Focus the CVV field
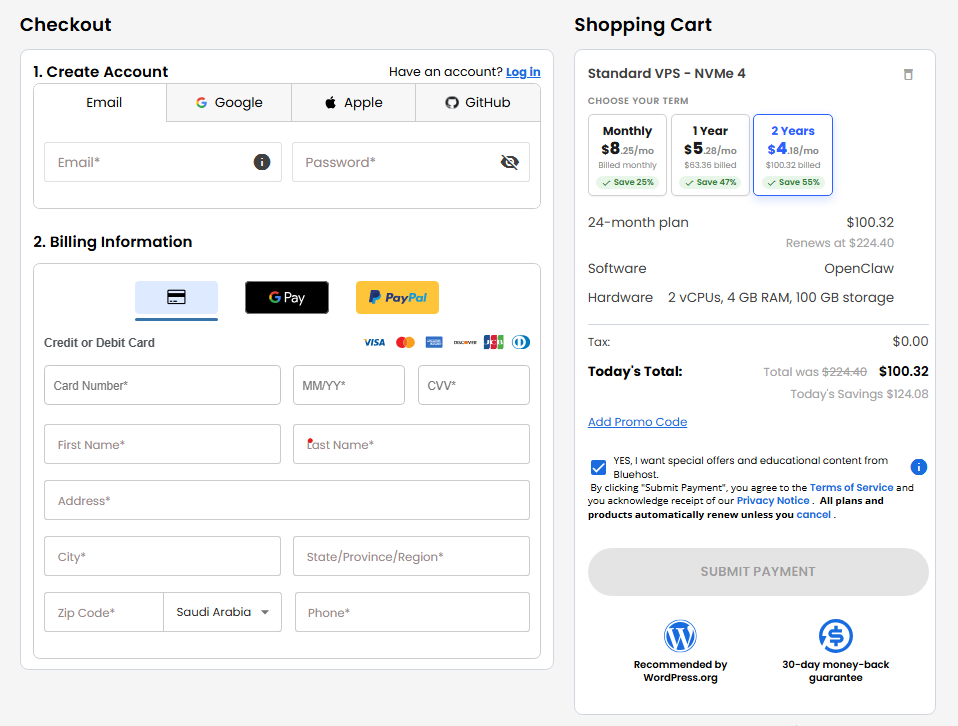This screenshot has height=726, width=958. (474, 385)
